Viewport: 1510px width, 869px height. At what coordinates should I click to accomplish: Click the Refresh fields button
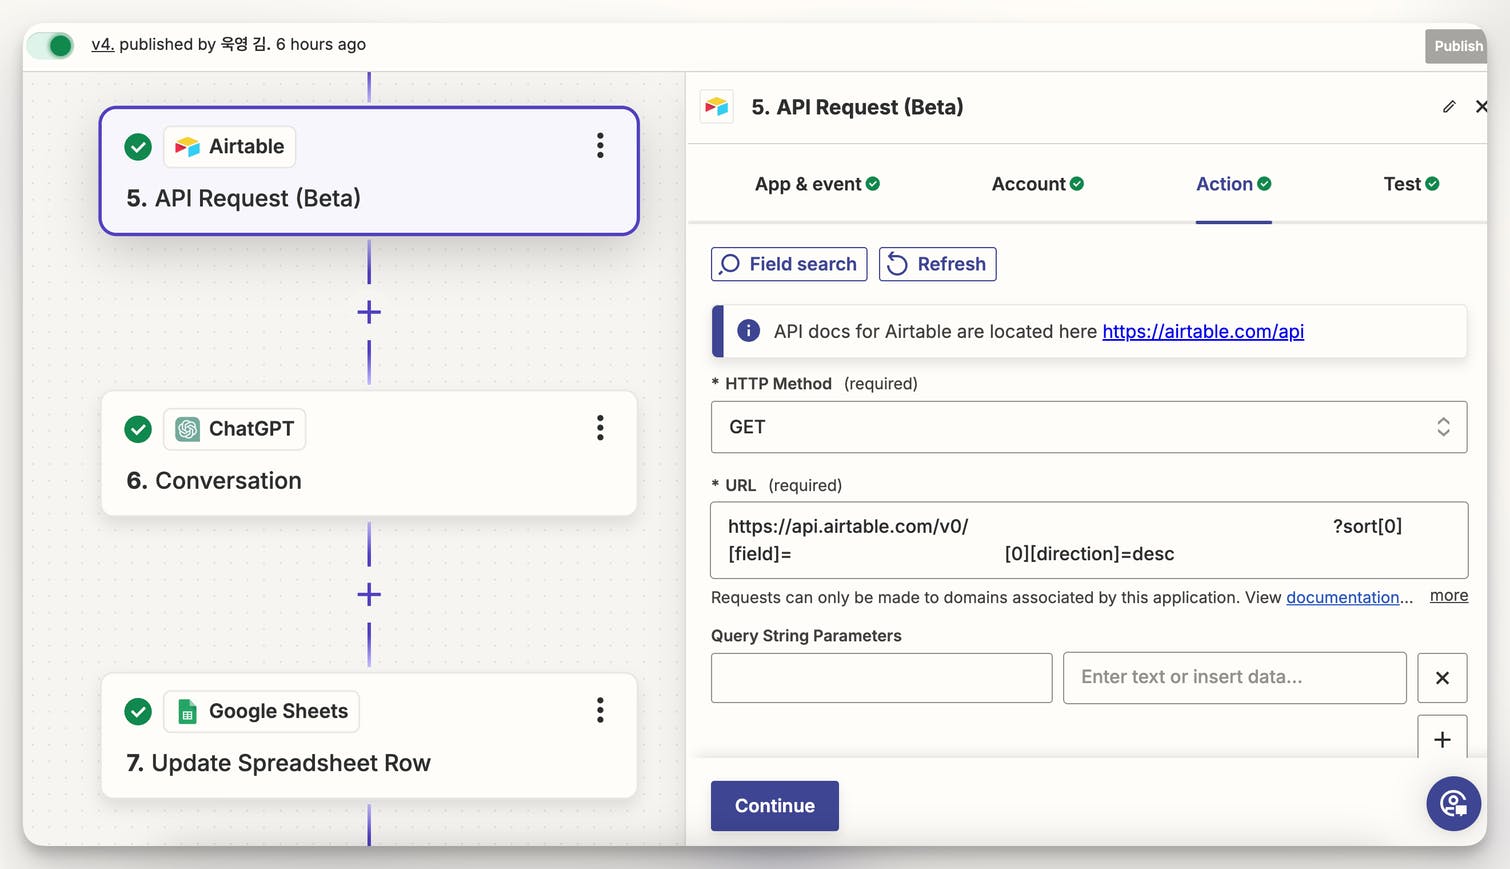(x=937, y=264)
